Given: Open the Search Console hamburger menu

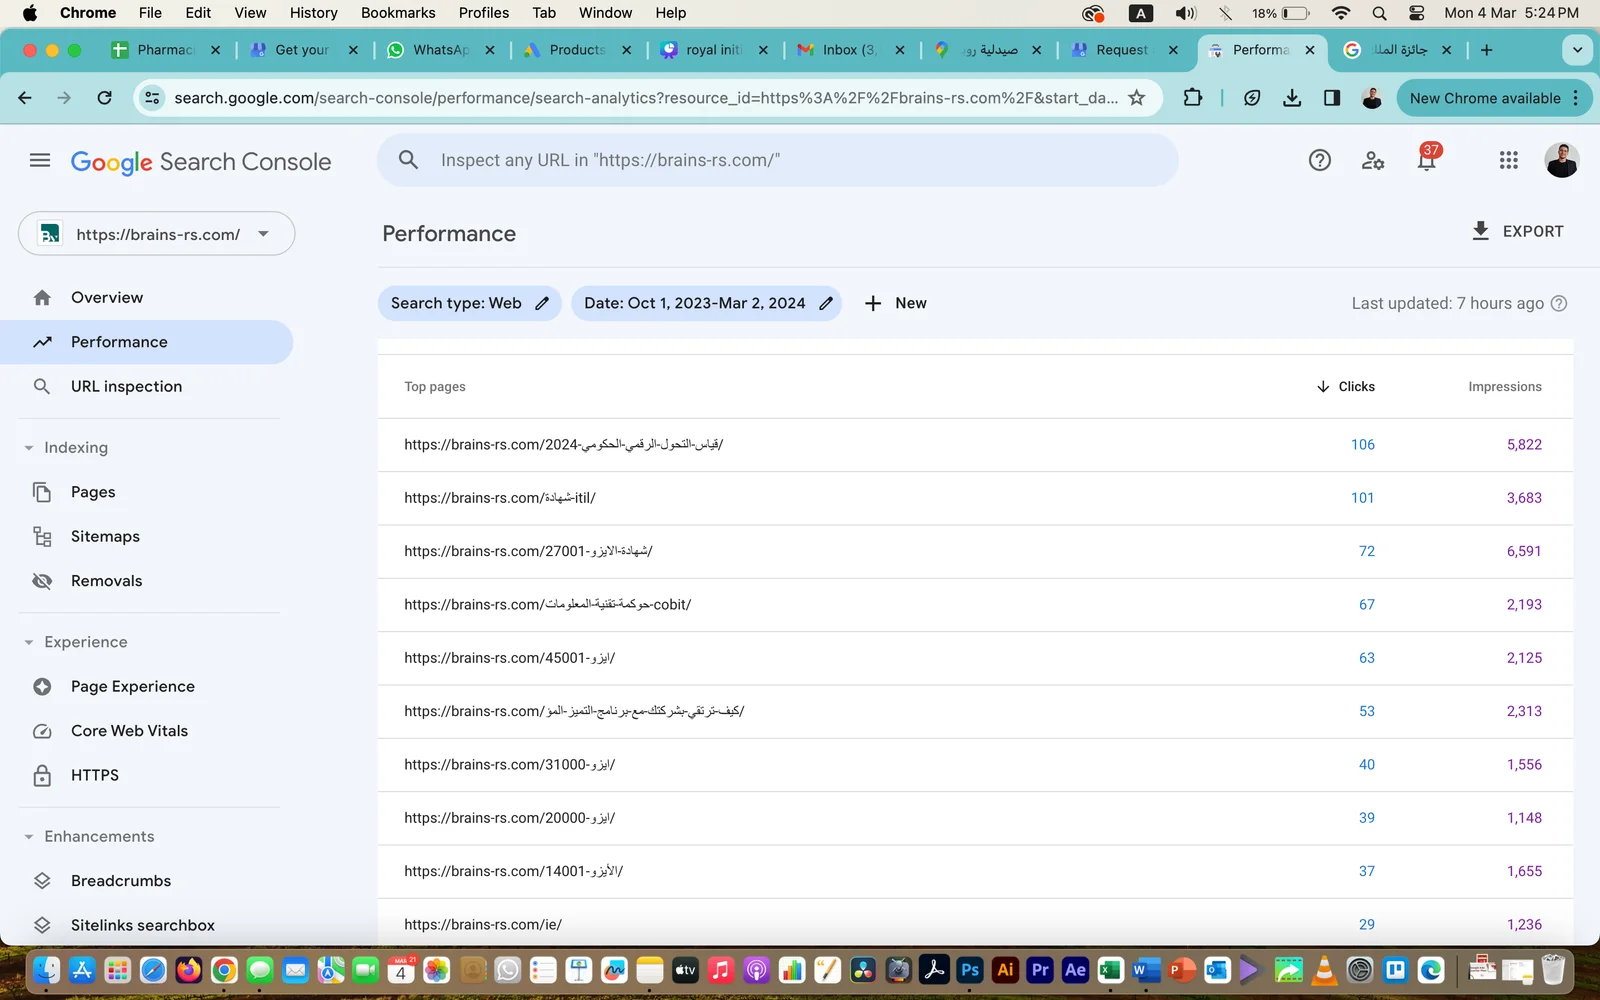Looking at the screenshot, I should [40, 161].
